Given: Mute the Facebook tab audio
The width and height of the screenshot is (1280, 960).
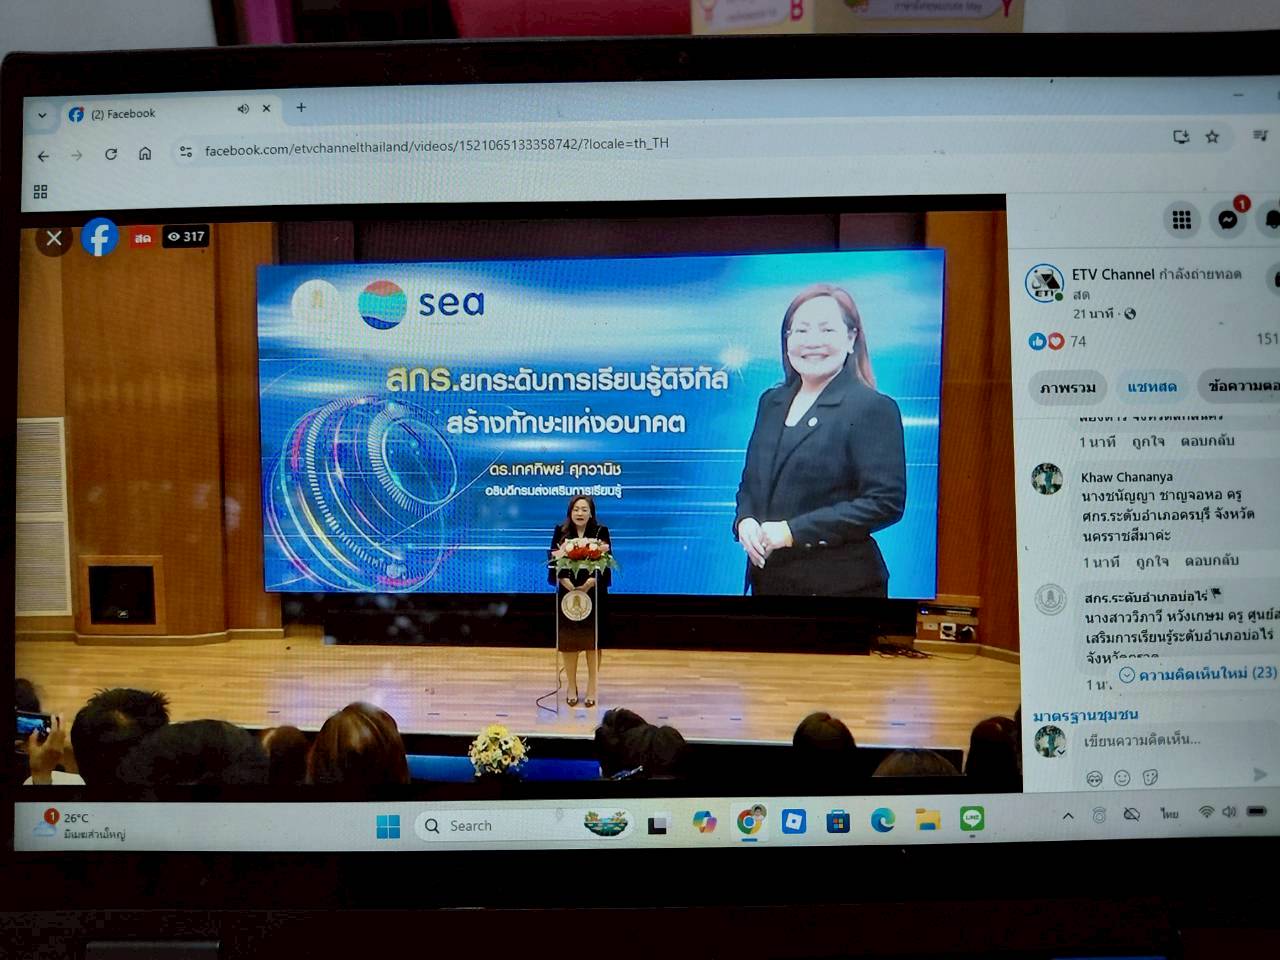Looking at the screenshot, I should tap(243, 109).
